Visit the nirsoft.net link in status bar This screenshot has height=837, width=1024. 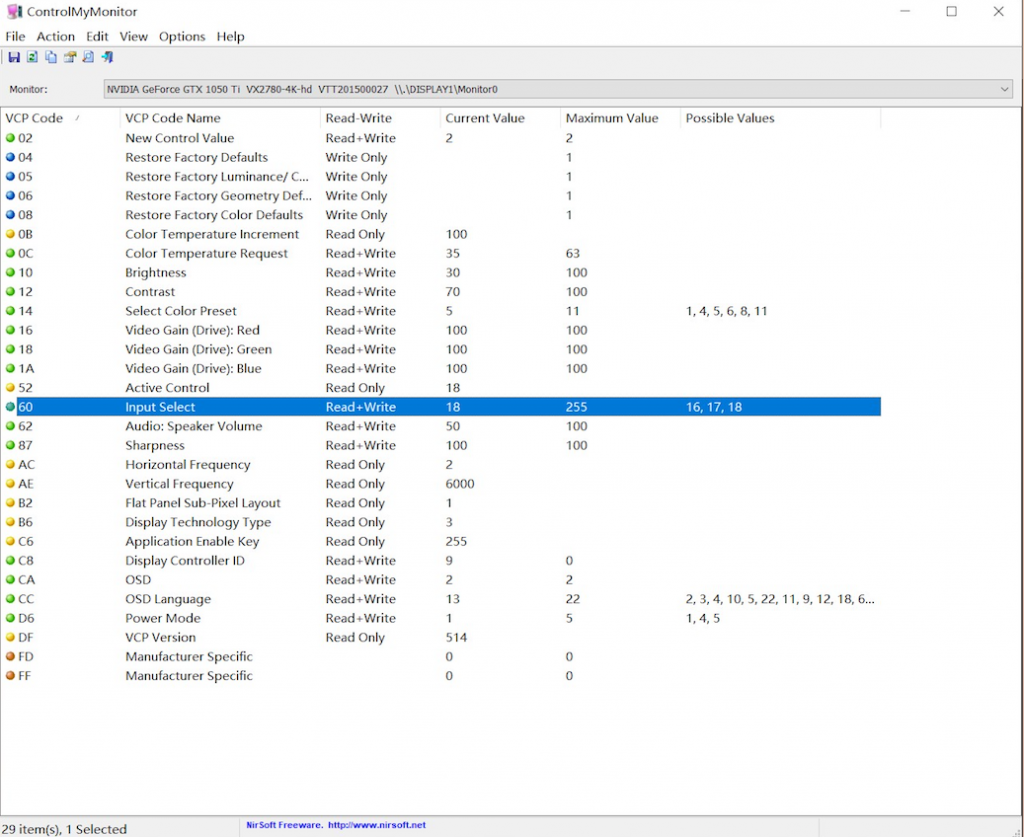point(378,825)
